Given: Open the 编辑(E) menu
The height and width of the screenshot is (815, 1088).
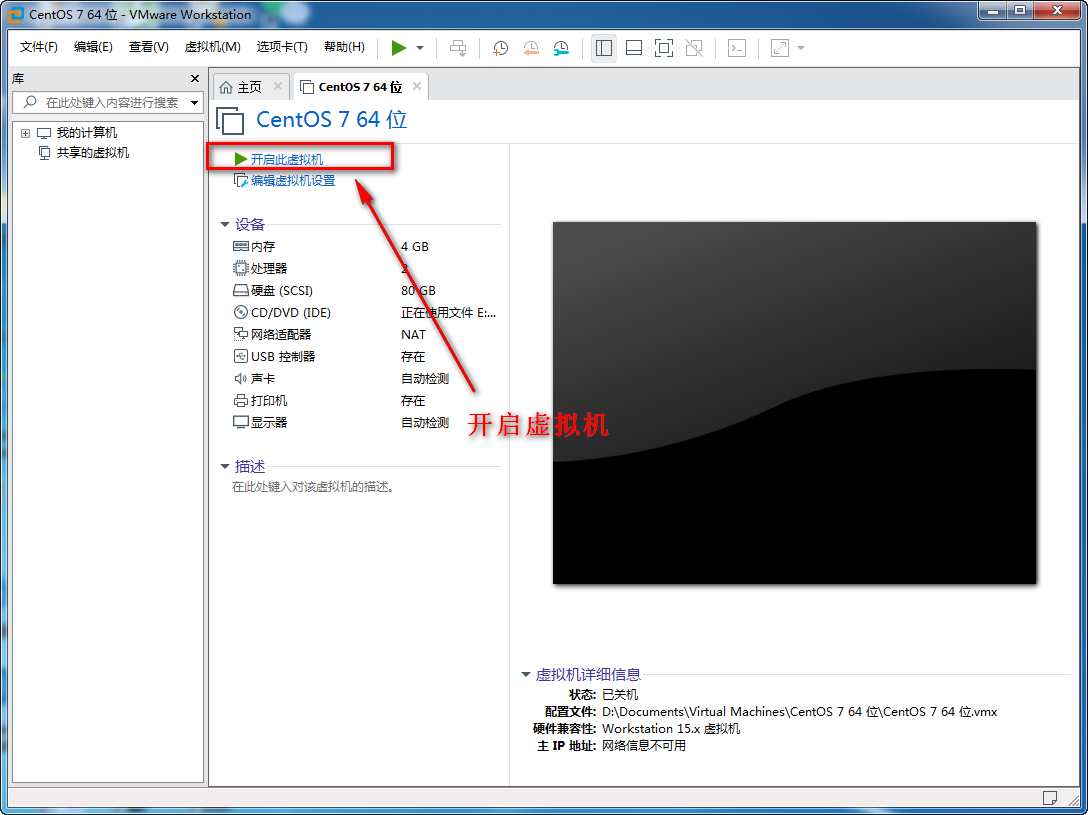Looking at the screenshot, I should pos(93,47).
